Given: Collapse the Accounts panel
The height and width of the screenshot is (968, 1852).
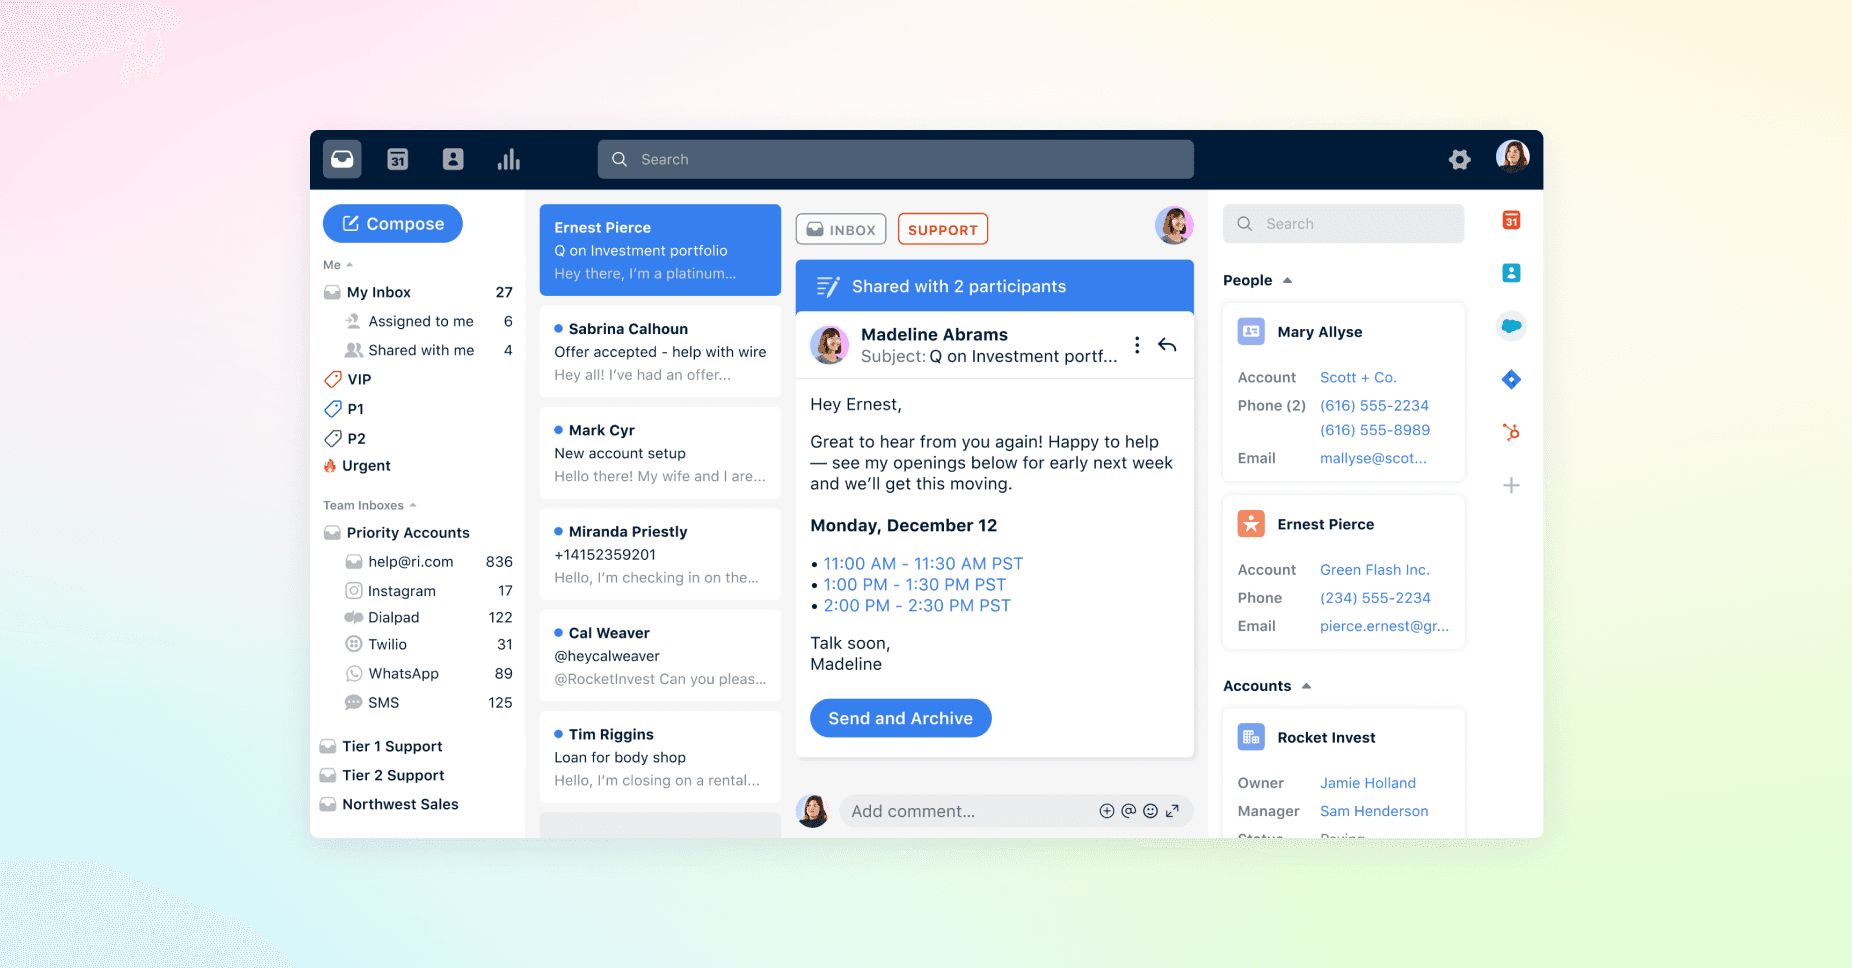Looking at the screenshot, I should tap(1304, 686).
